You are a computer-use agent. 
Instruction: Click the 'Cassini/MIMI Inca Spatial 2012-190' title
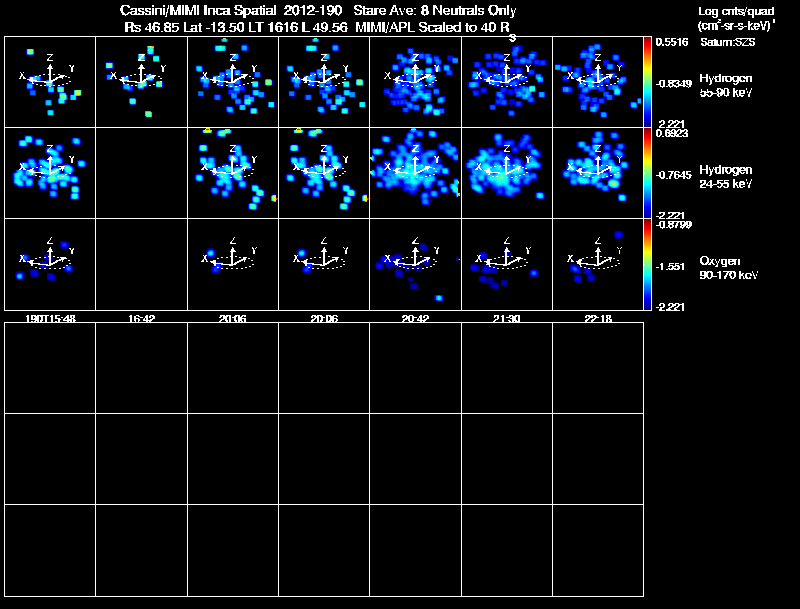pos(231,10)
